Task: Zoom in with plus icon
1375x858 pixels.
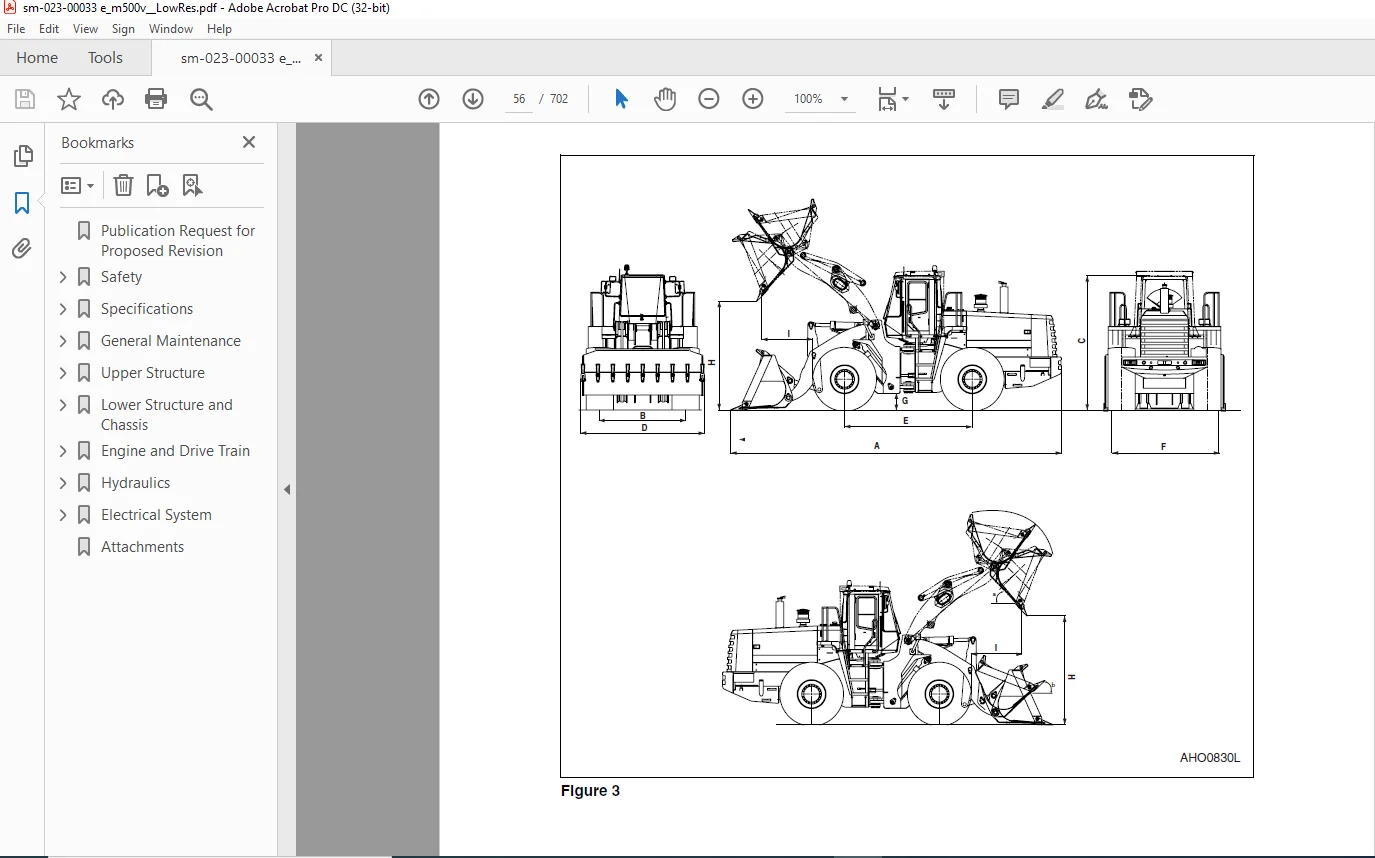Action: (x=753, y=99)
